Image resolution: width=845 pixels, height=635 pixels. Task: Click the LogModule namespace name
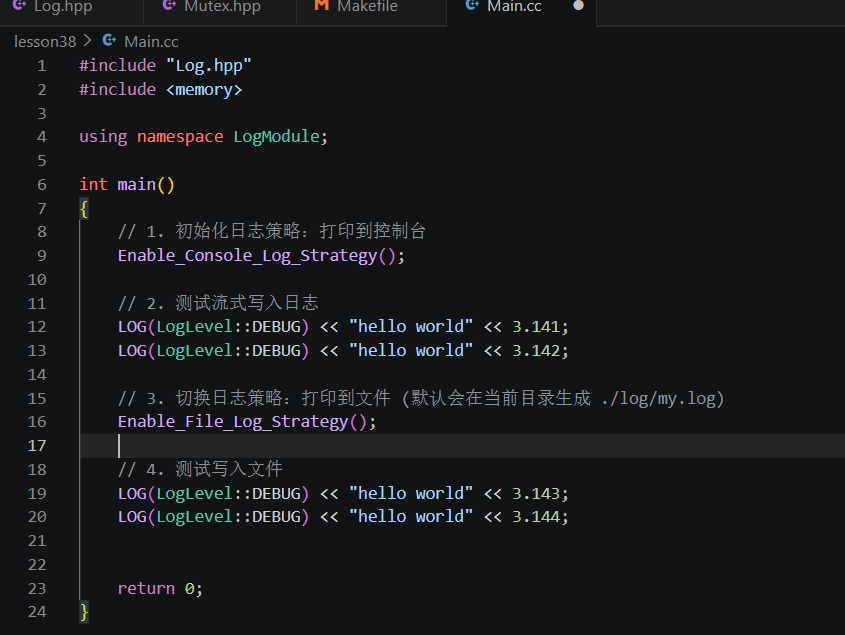pos(276,137)
